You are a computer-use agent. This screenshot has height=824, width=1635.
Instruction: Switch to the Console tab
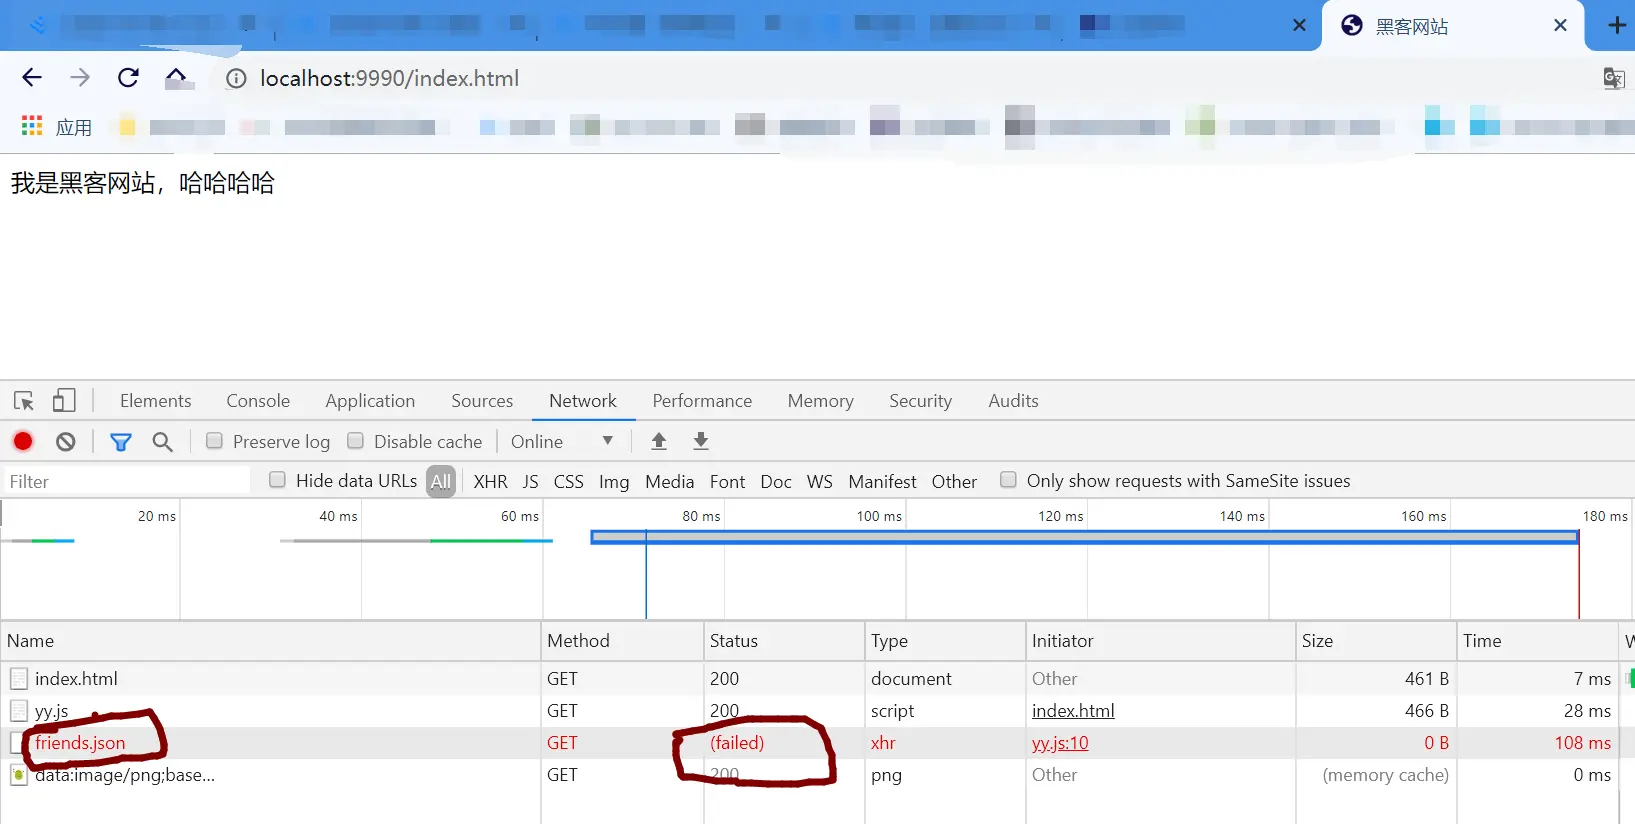pyautogui.click(x=258, y=401)
